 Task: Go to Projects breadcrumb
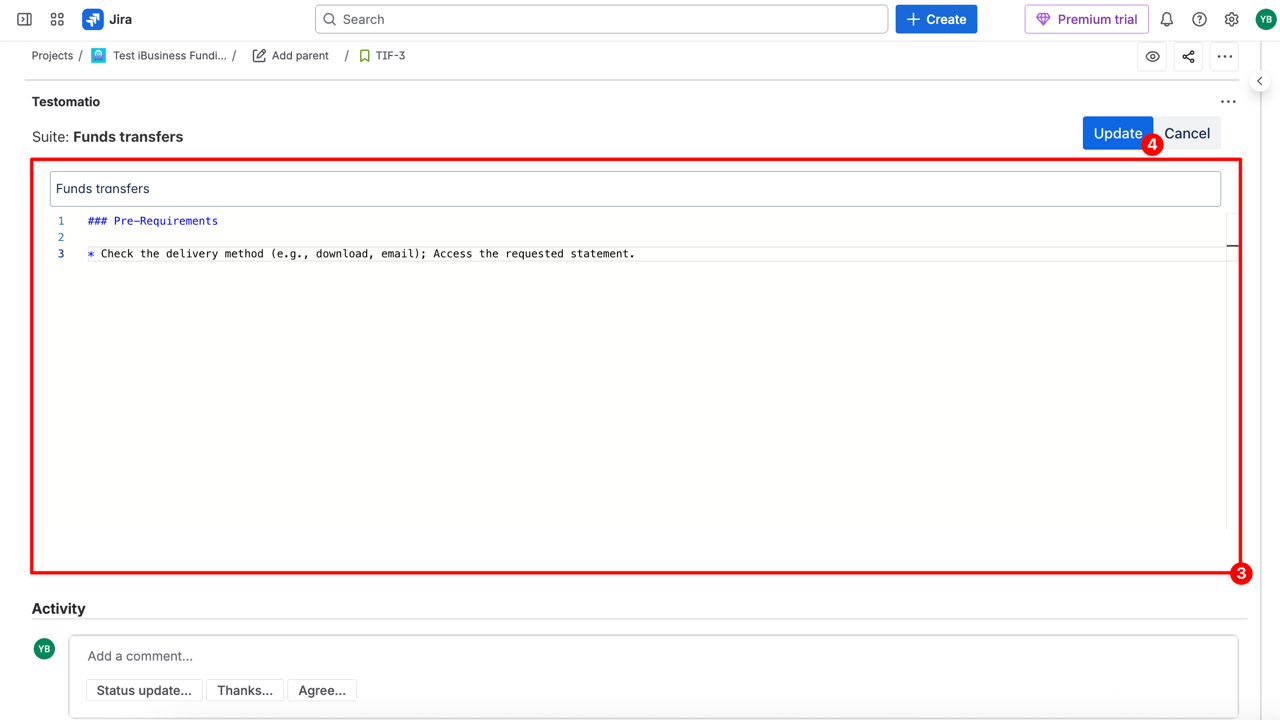point(52,56)
